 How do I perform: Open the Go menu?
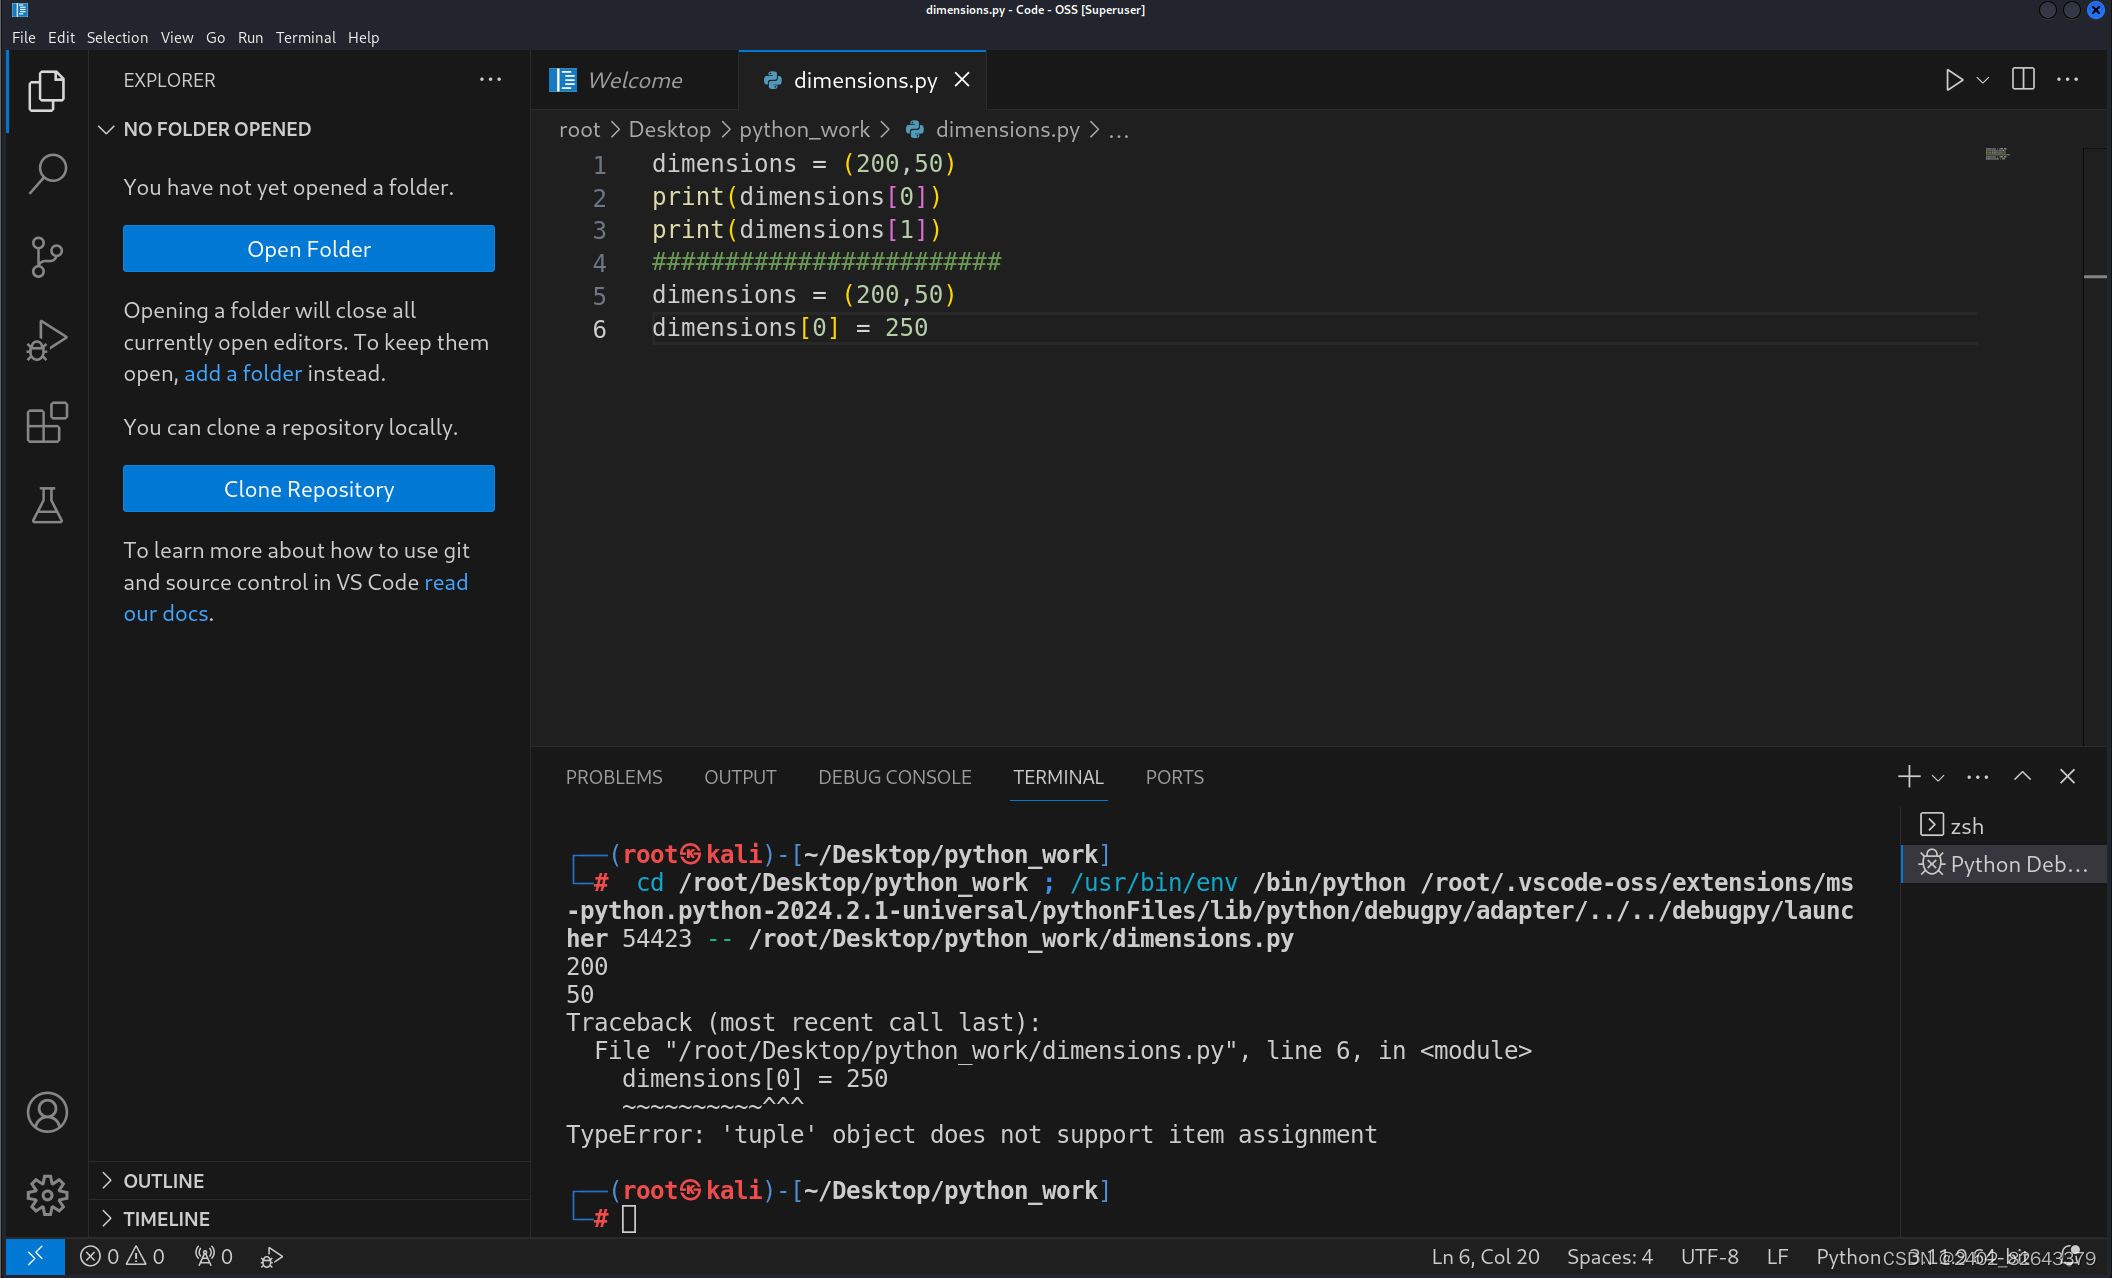coord(216,37)
